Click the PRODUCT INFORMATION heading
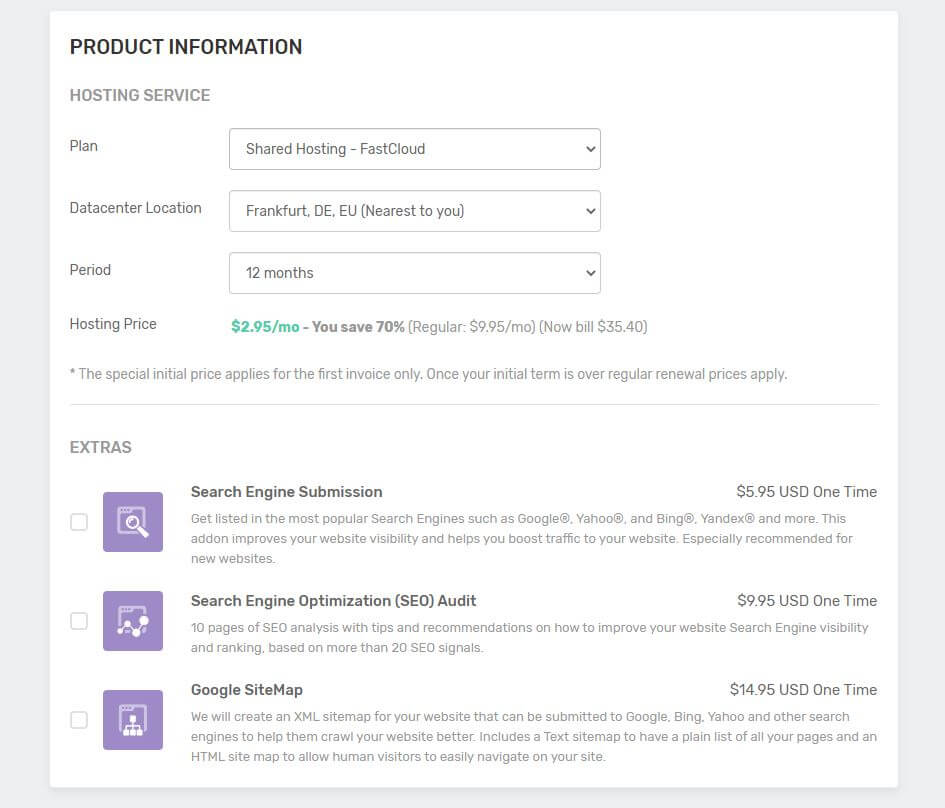The width and height of the screenshot is (945, 808). 185,47
